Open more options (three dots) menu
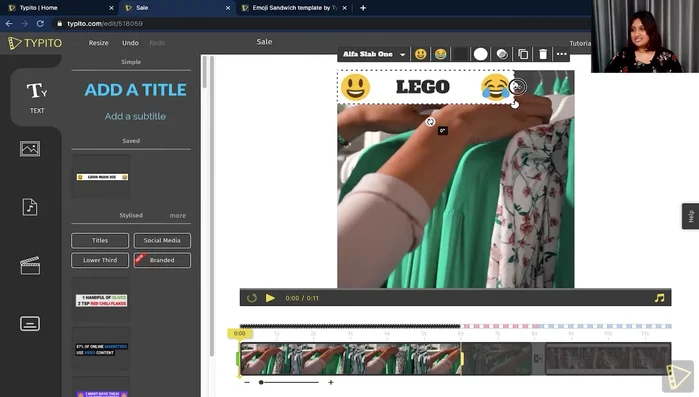The image size is (699, 397). (562, 54)
